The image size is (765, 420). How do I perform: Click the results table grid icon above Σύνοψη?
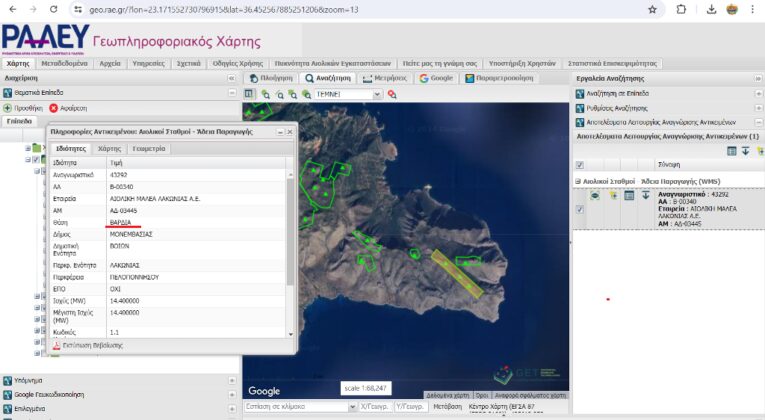click(731, 151)
